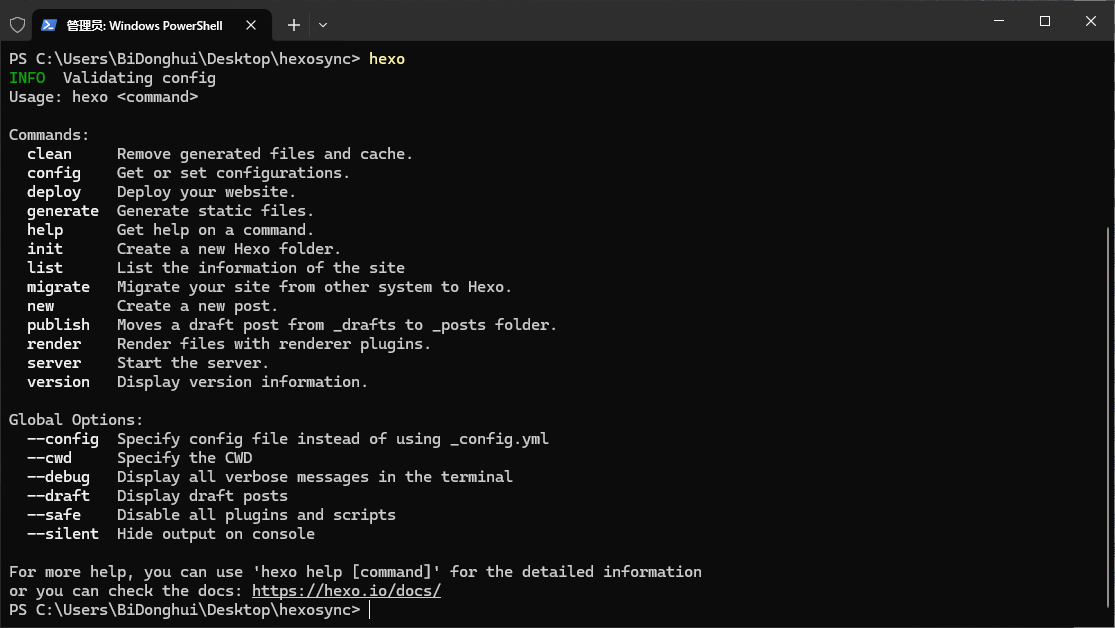
Task: Click the blinking cursor at the prompt line
Action: 369,609
